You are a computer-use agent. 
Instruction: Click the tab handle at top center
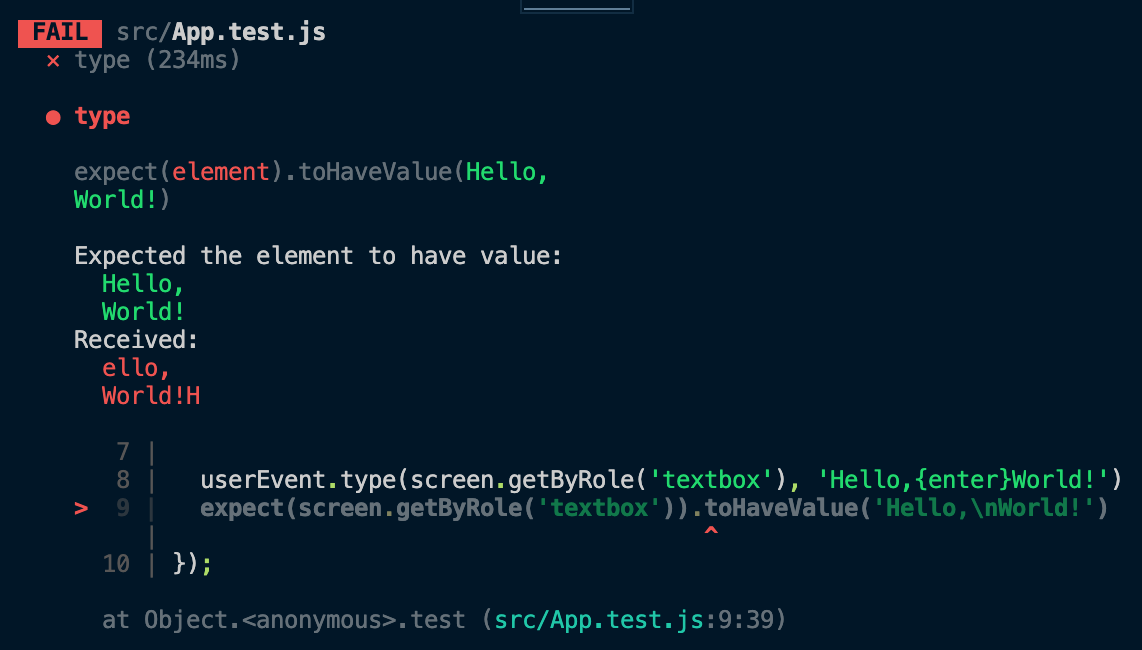[x=577, y=7]
